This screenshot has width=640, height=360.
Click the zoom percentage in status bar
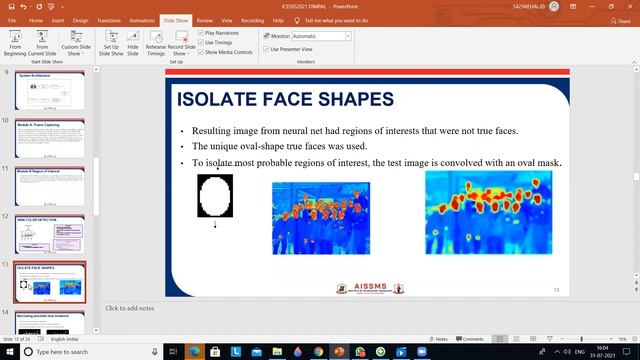pos(622,339)
